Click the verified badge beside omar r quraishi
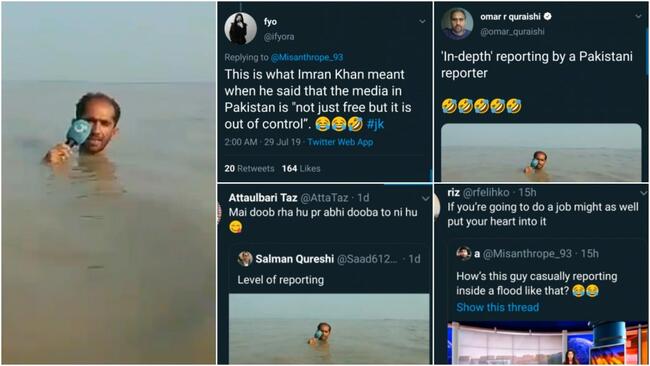Screen dimensions: 650x366 (x=548, y=17)
